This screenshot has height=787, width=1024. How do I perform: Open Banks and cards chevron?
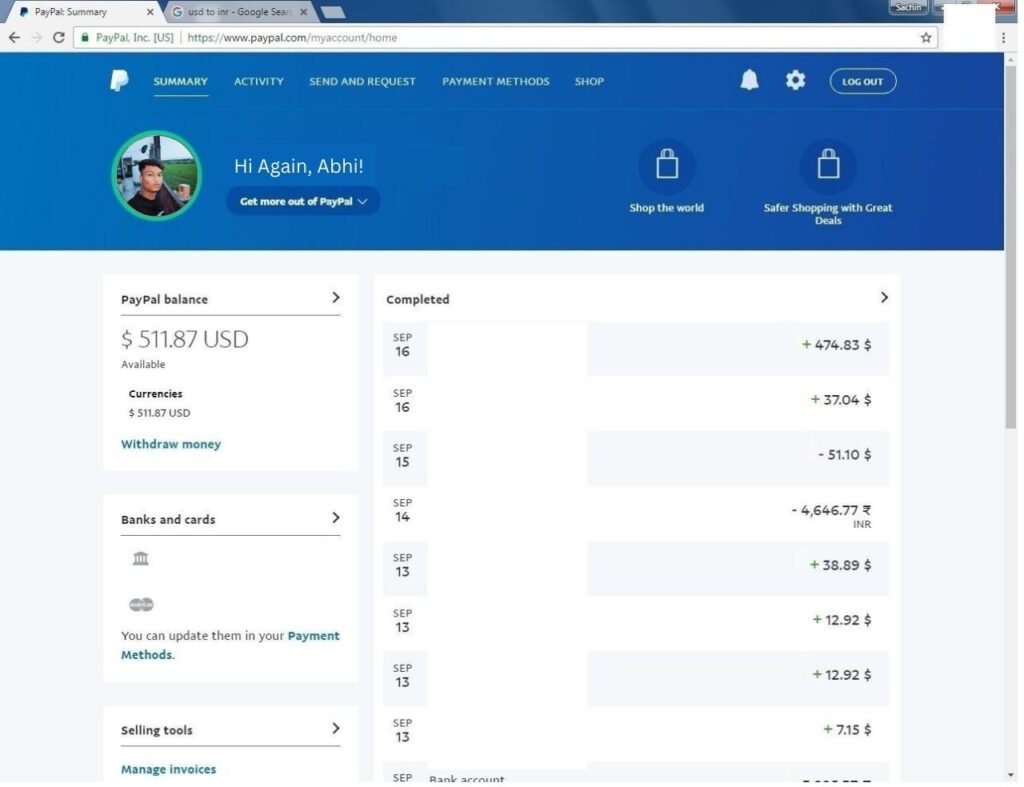336,518
